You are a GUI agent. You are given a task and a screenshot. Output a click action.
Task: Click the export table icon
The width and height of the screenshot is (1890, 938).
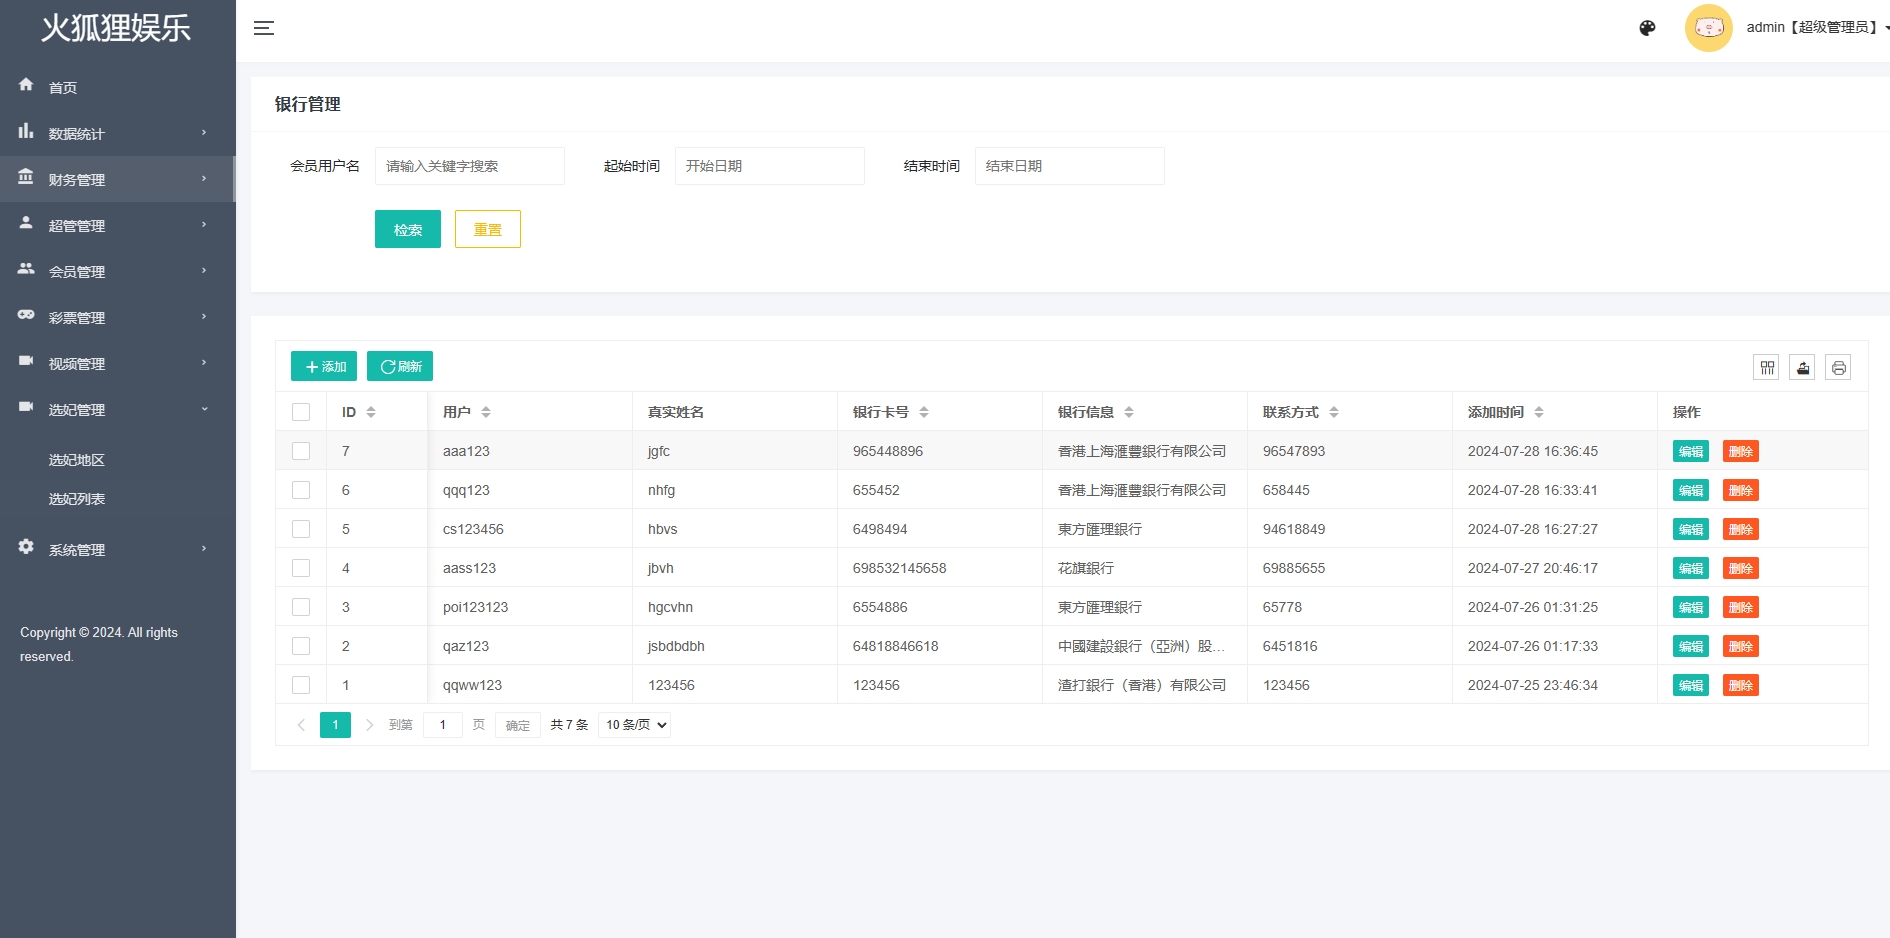1802,368
